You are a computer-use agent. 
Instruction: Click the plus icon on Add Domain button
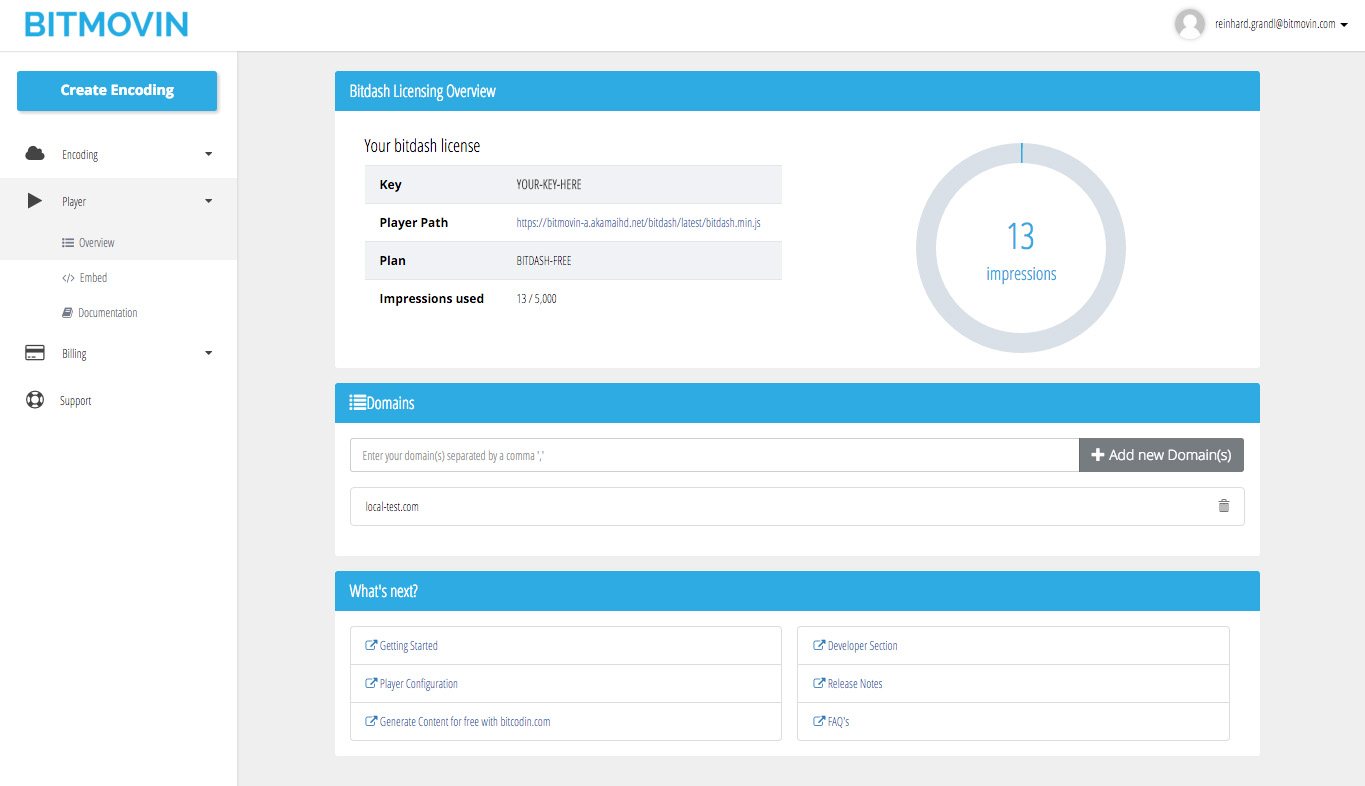tap(1097, 455)
